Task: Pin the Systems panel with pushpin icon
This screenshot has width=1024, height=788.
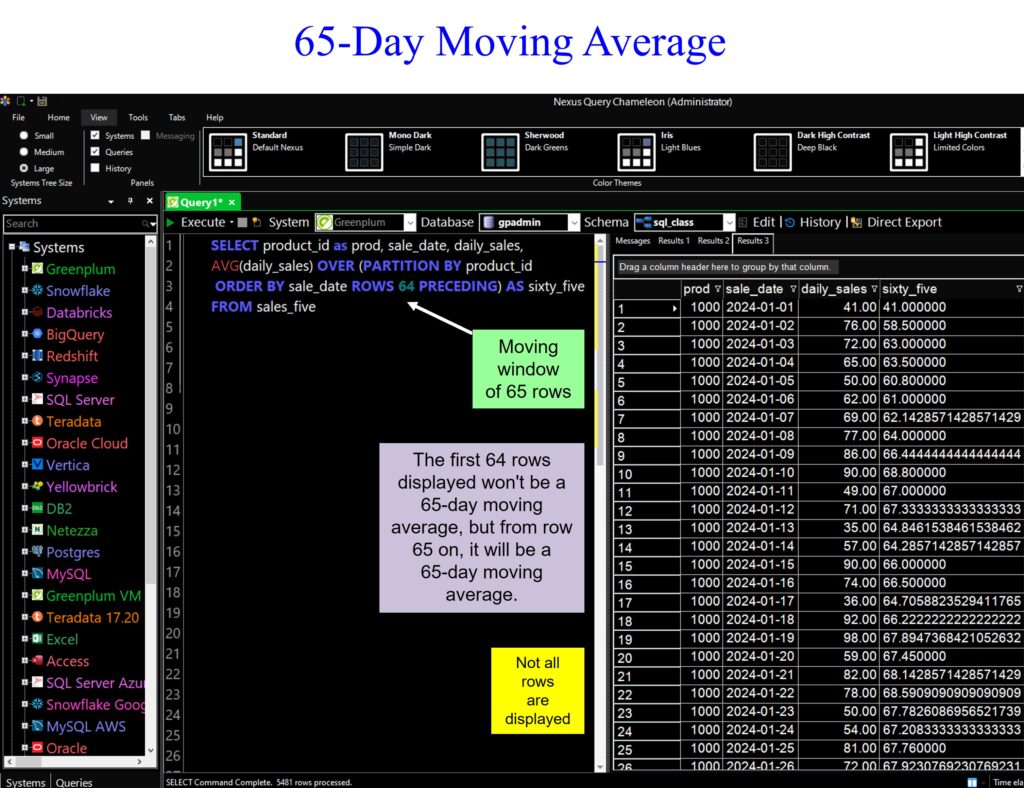Action: point(130,201)
